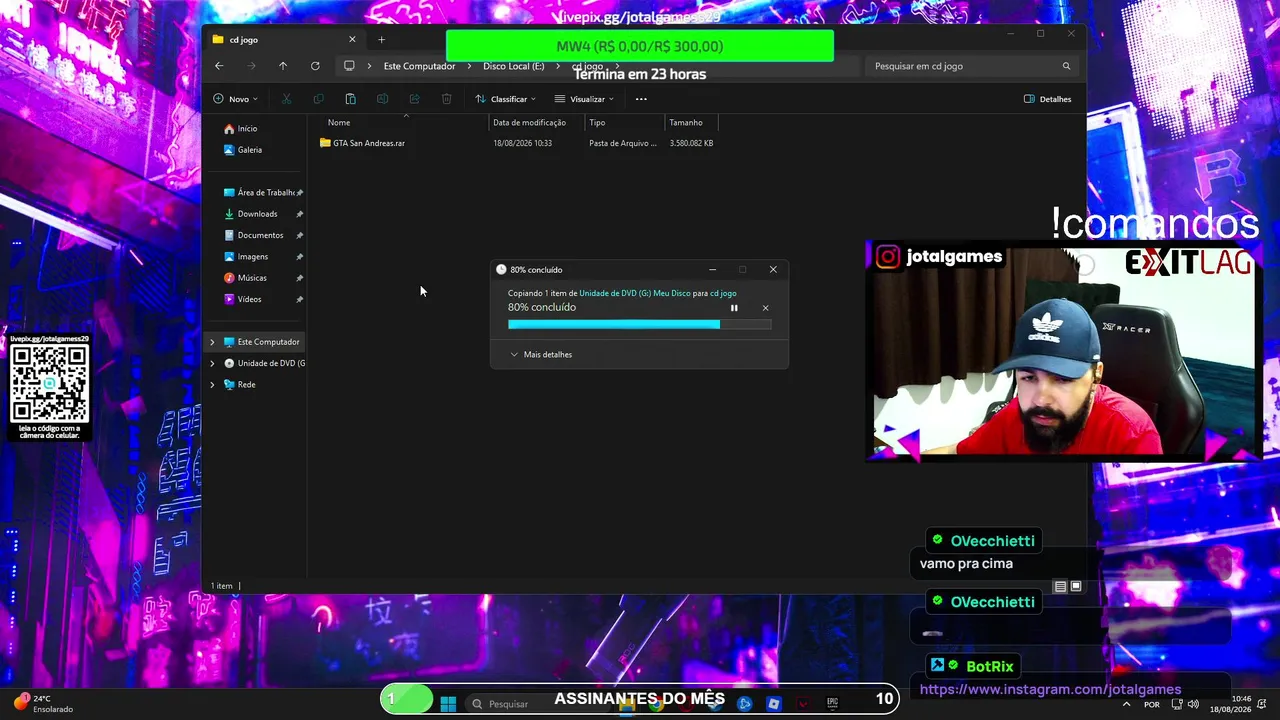Sort by Data de modificação column
This screenshot has height=720, width=1280.
(x=529, y=123)
